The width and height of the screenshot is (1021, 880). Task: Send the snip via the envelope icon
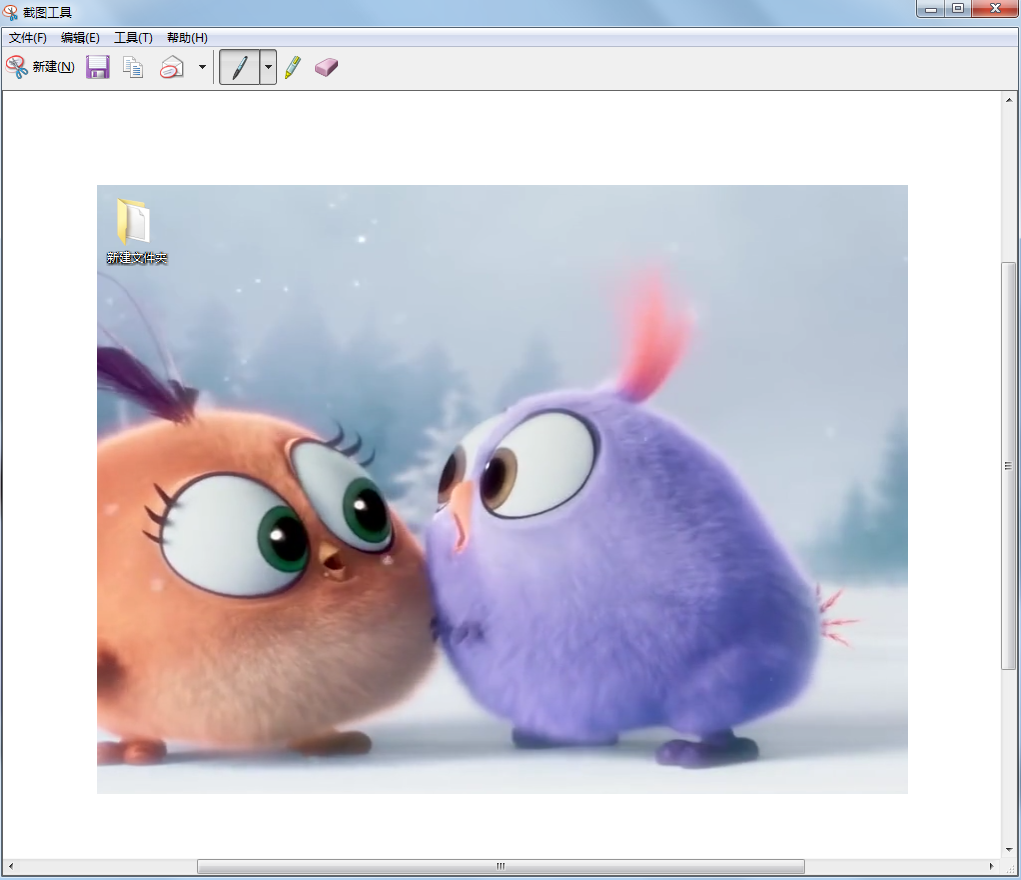(x=172, y=67)
